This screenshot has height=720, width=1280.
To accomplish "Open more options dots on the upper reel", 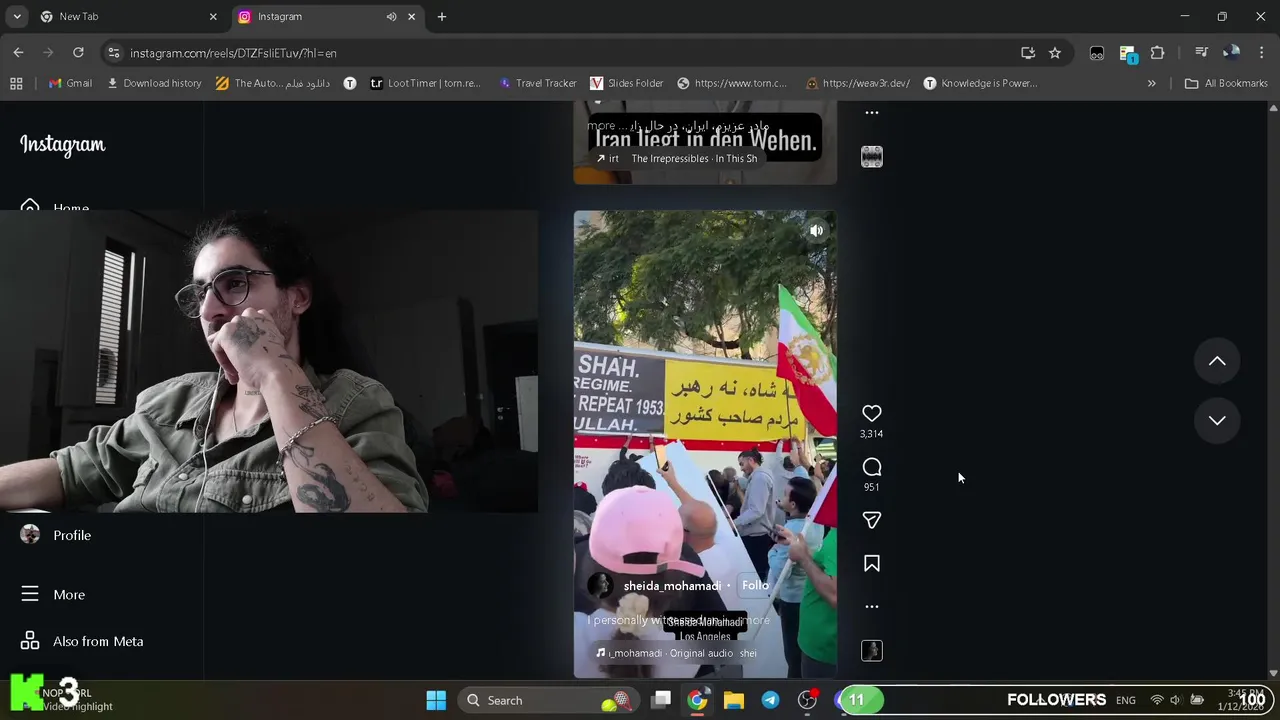I will [x=871, y=113].
